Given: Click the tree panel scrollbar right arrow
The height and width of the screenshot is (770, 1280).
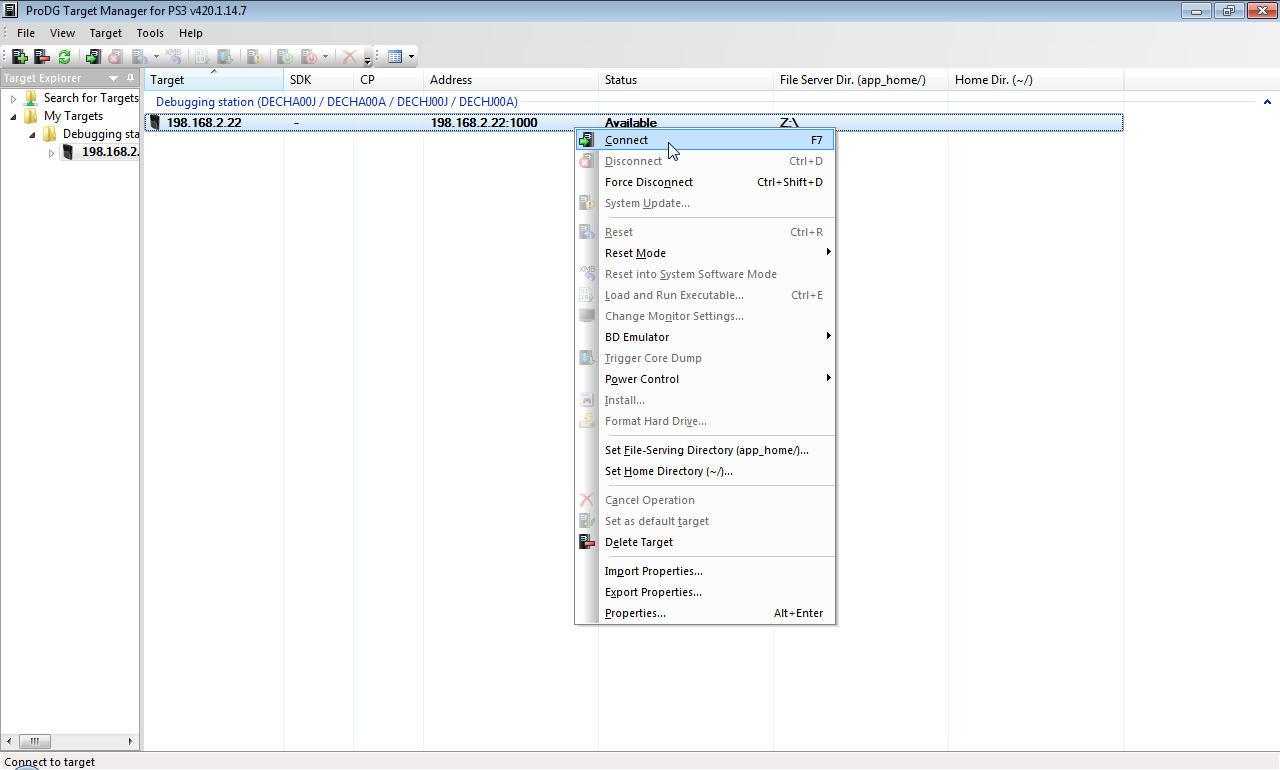Looking at the screenshot, I should [131, 741].
